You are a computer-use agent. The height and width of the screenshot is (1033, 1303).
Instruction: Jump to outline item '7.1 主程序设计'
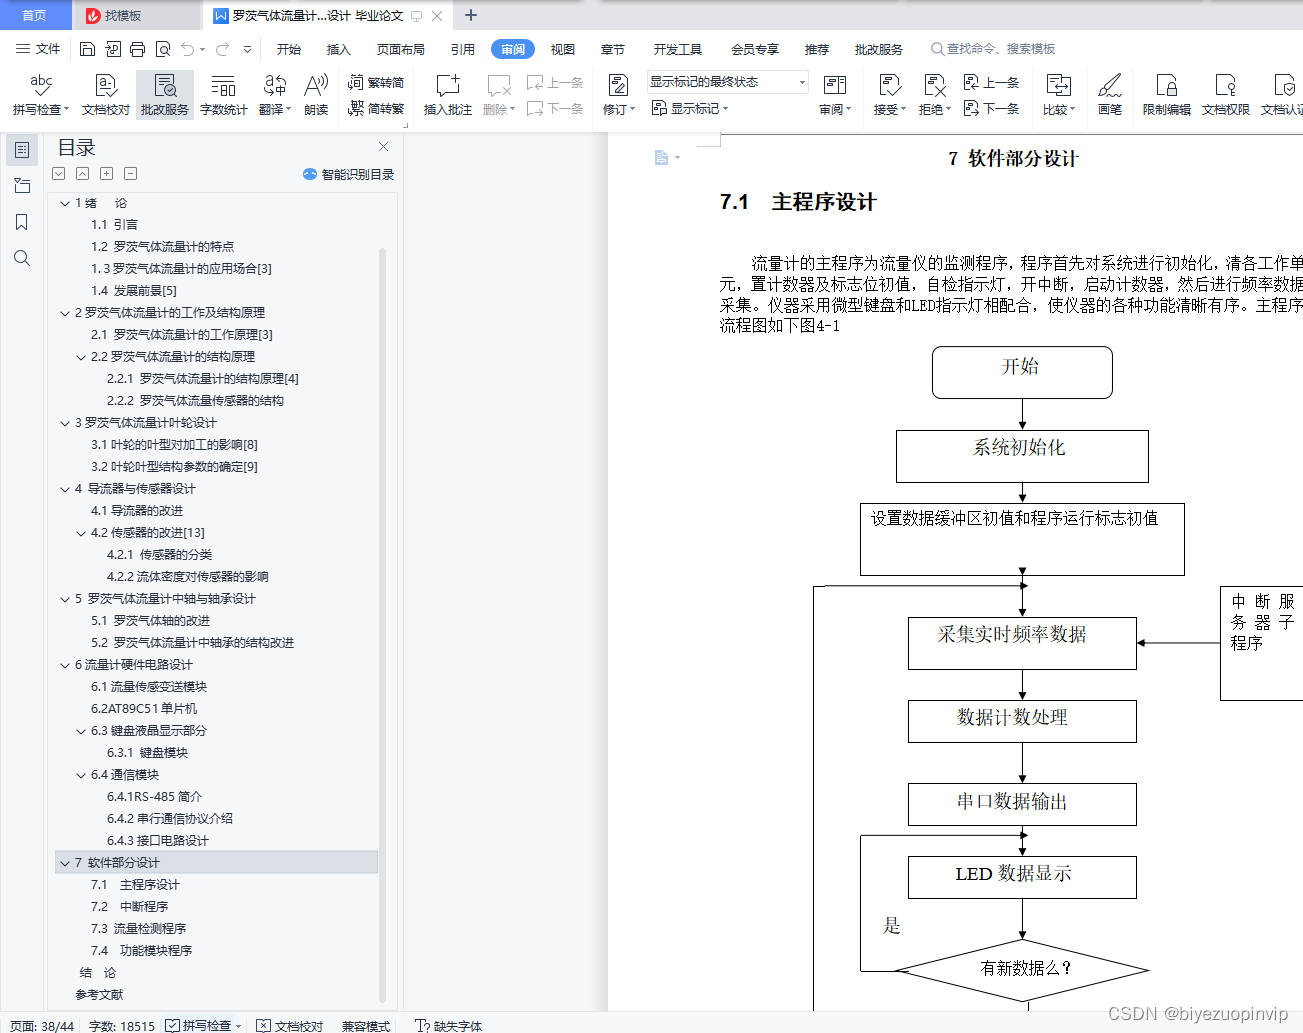(x=135, y=885)
